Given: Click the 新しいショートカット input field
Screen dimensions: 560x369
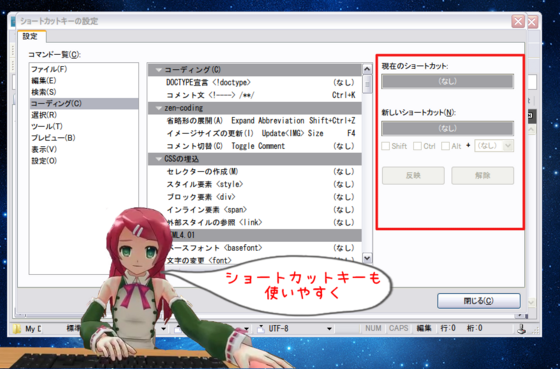Looking at the screenshot, I should tap(448, 128).
